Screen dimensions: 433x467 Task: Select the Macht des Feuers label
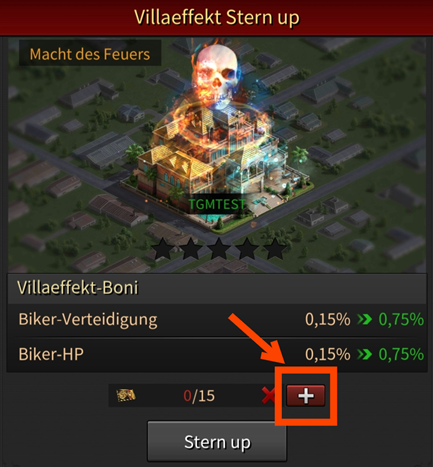[x=90, y=54]
